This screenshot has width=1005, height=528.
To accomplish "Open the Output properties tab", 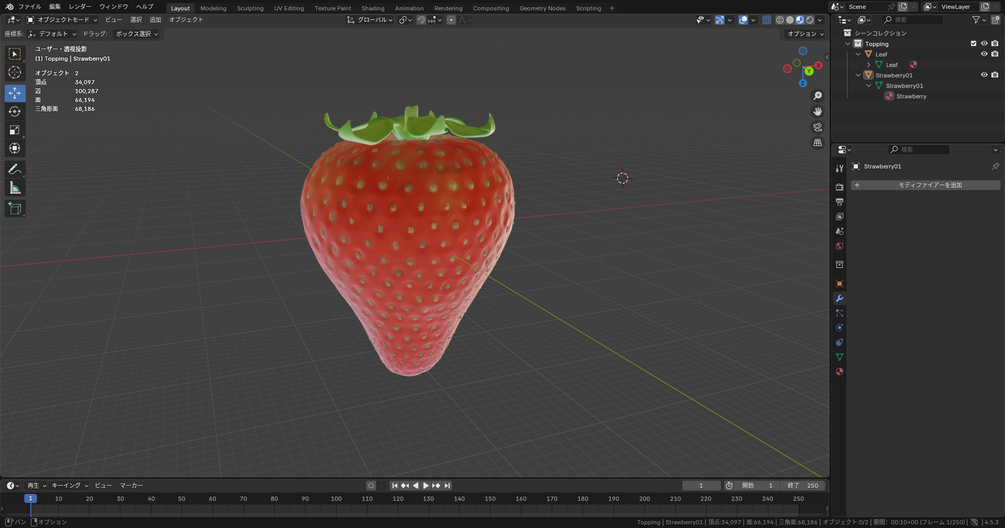I will tap(839, 202).
